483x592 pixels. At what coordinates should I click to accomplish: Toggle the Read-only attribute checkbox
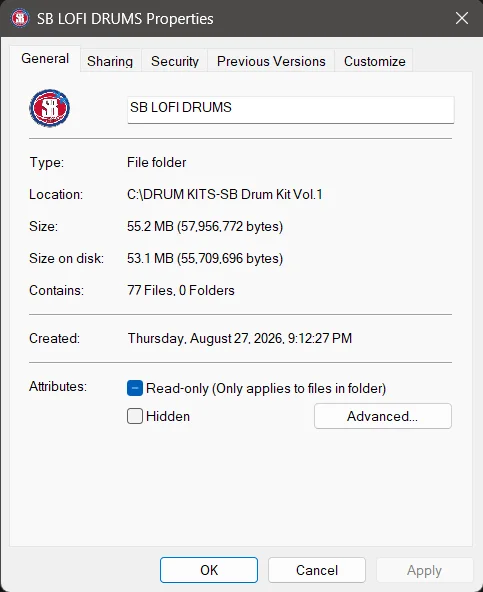[135, 388]
